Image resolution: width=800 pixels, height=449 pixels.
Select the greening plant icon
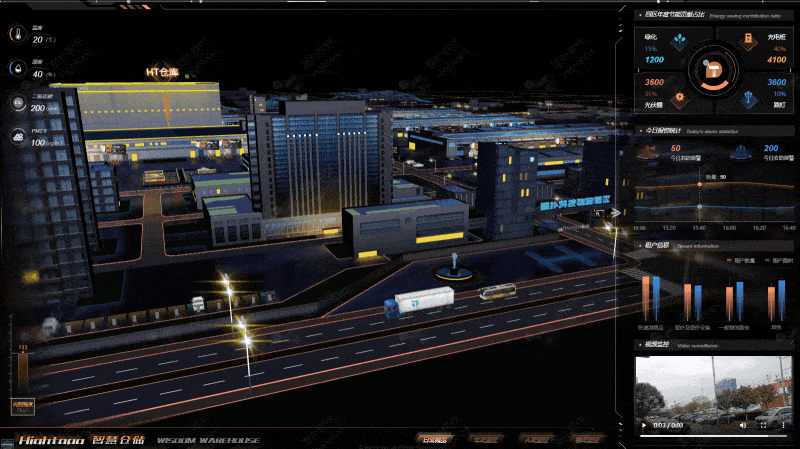pos(679,43)
